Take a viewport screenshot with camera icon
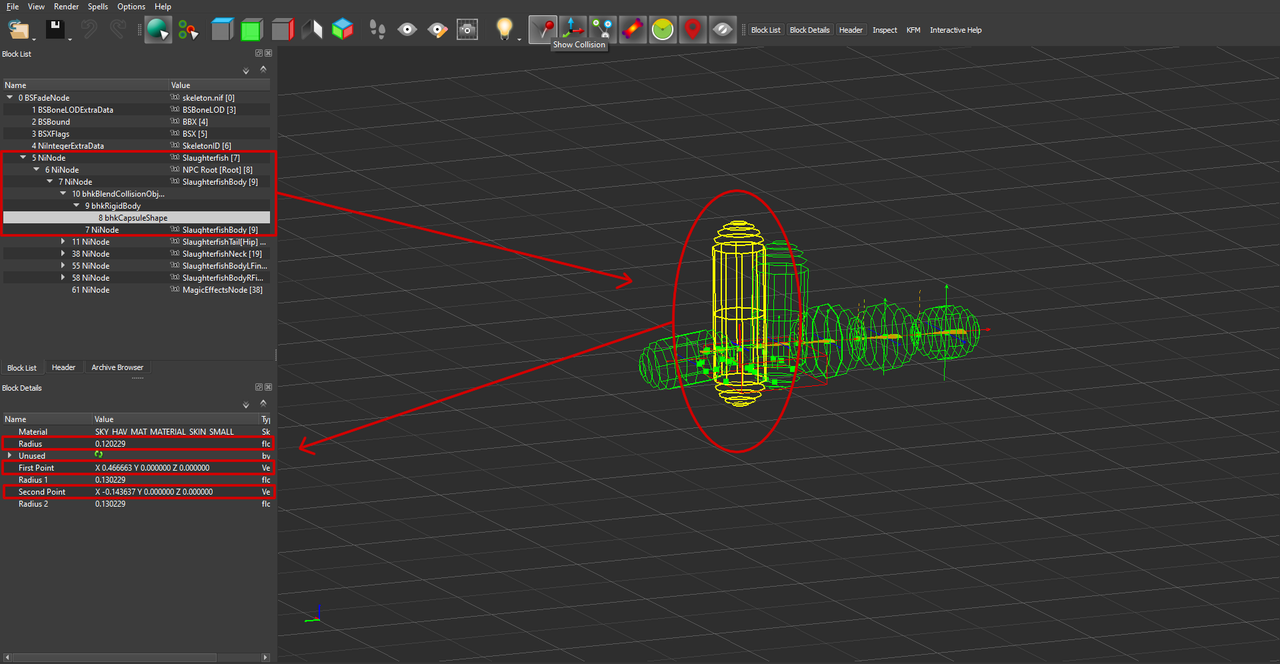The height and width of the screenshot is (664, 1280). (x=467, y=30)
